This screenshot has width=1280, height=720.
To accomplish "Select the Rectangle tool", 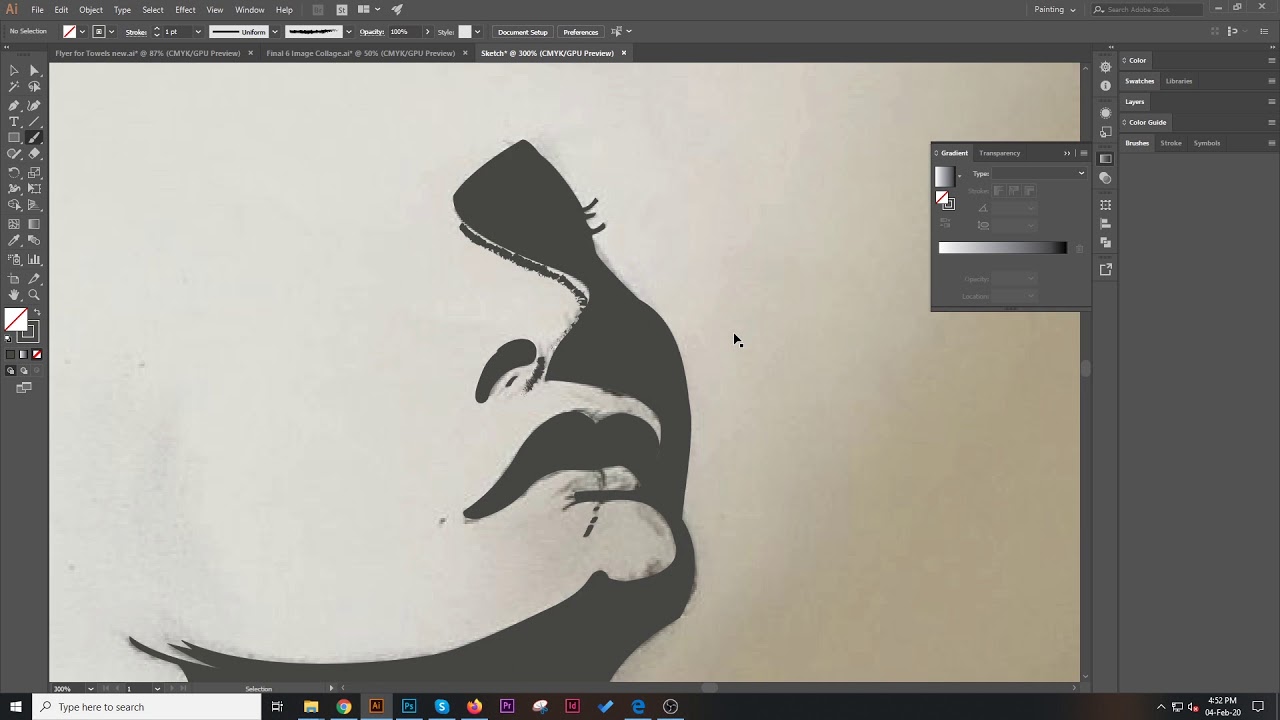I will [14, 138].
